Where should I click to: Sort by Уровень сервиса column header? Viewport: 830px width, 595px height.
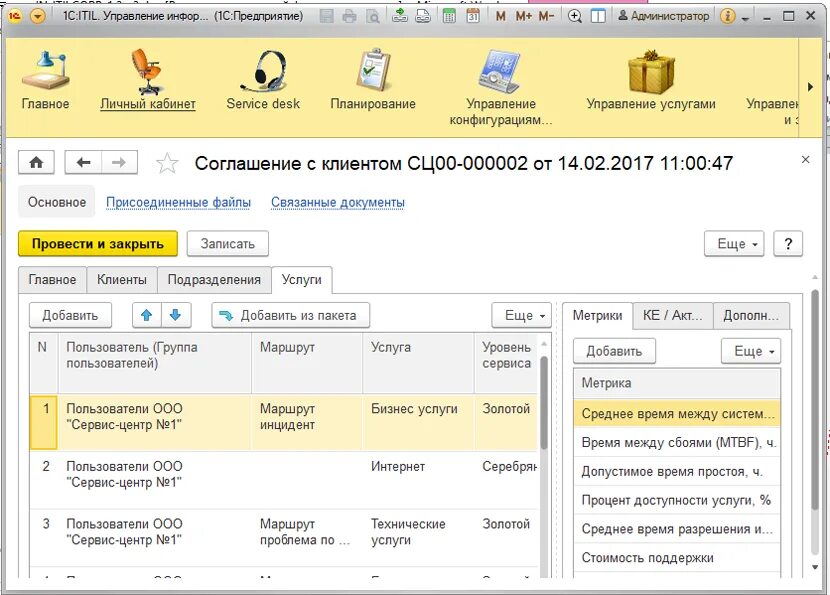pos(506,363)
